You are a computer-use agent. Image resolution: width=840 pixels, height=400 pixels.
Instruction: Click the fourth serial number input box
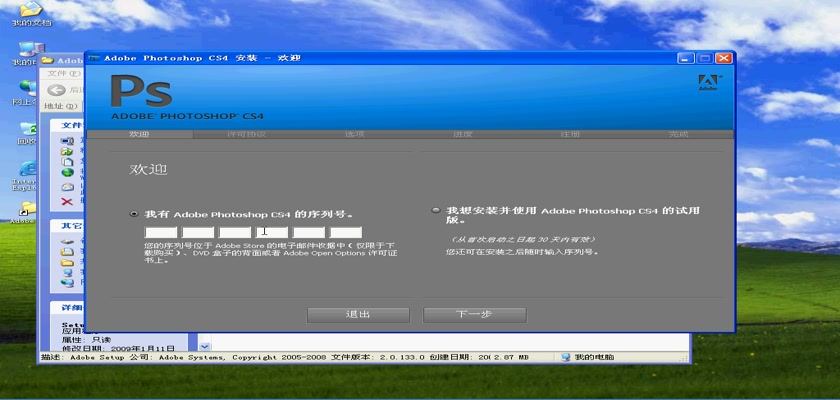point(272,232)
